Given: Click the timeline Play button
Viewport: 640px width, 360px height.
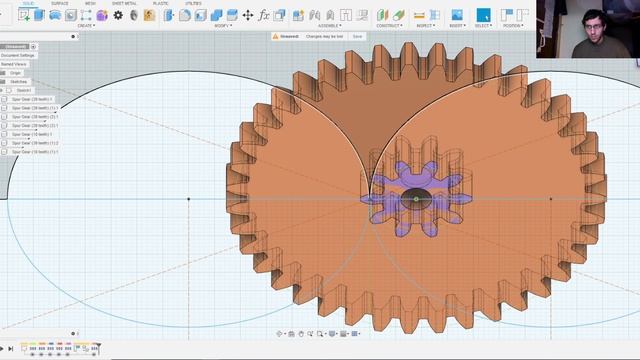Looking at the screenshot, I should point(2,349).
